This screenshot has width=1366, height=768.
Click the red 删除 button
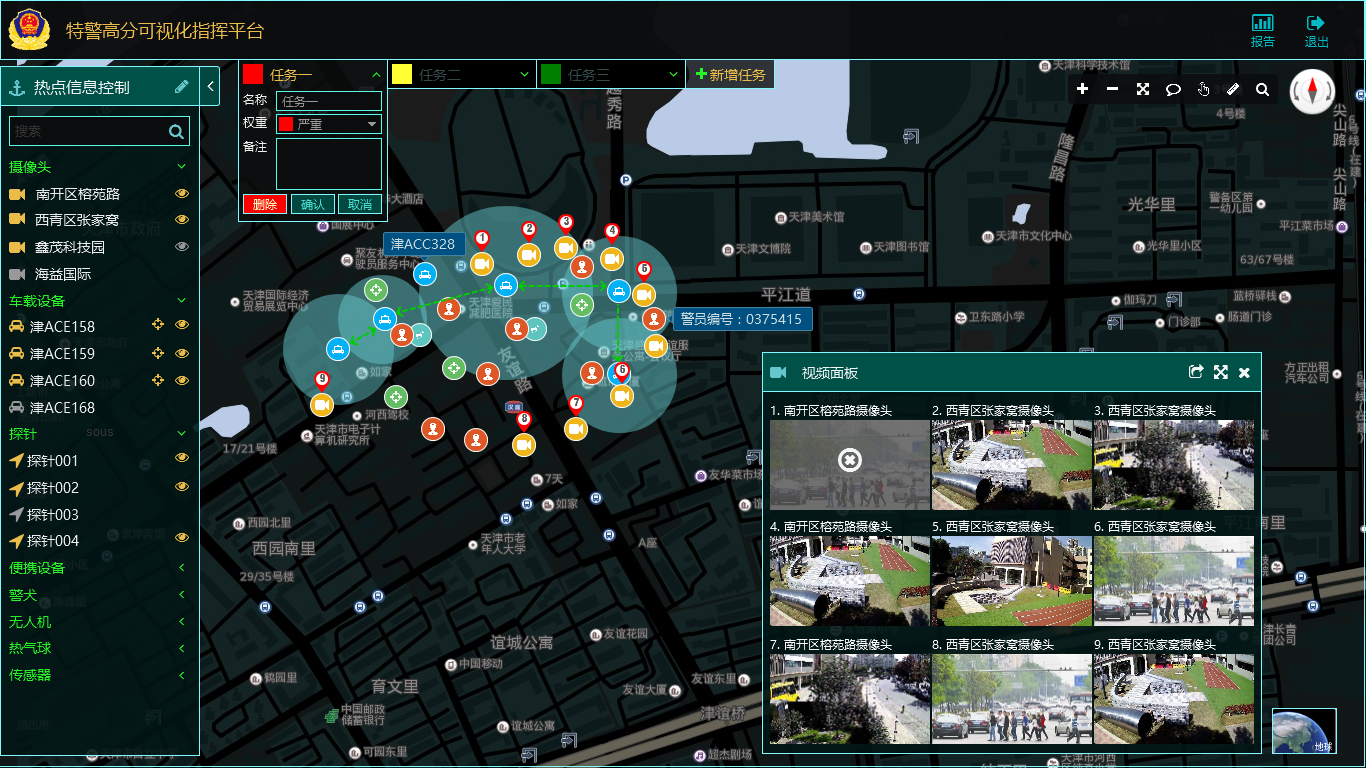pyautogui.click(x=264, y=204)
